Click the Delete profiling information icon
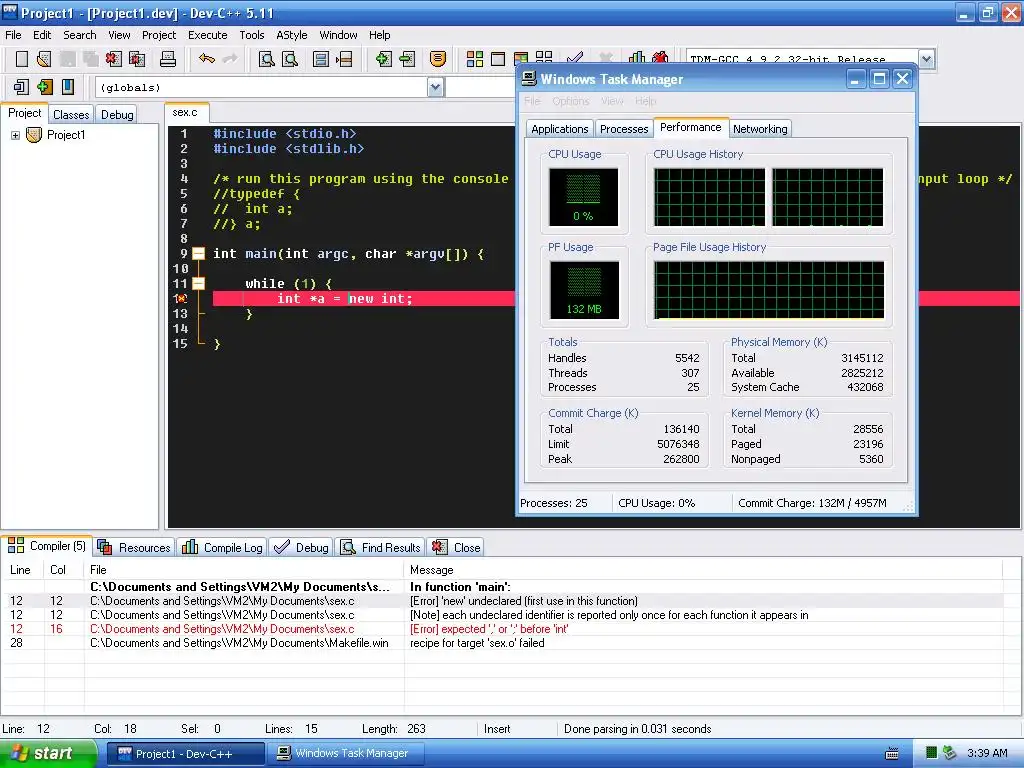1024x768 pixels. (x=660, y=57)
